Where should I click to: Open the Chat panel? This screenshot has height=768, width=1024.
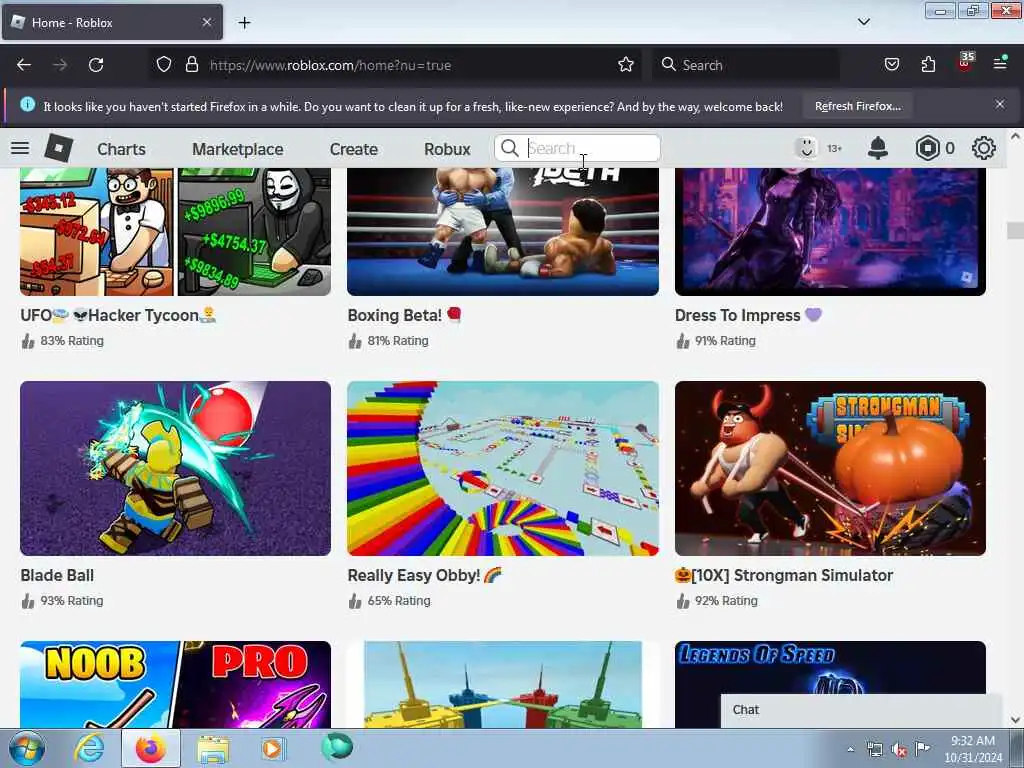[861, 711]
